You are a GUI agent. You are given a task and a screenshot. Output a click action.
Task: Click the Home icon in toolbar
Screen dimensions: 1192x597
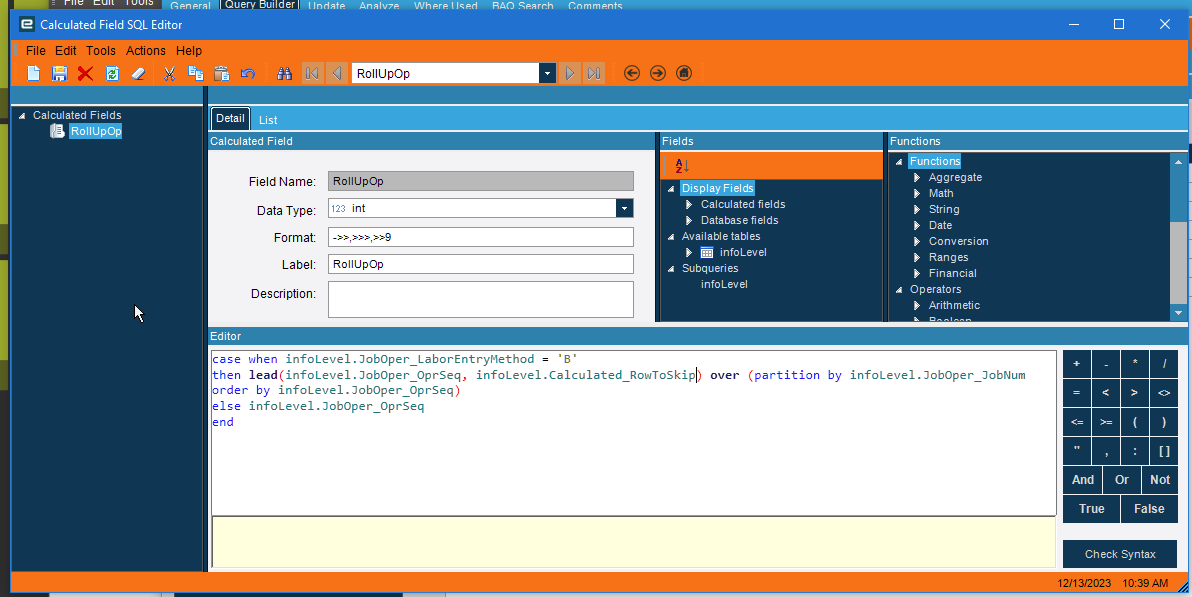click(684, 73)
